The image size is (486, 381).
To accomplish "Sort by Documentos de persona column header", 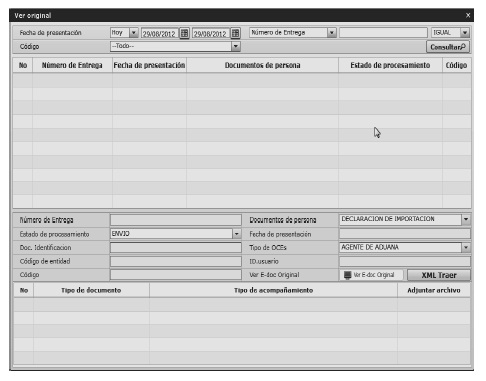I will 262,65.
